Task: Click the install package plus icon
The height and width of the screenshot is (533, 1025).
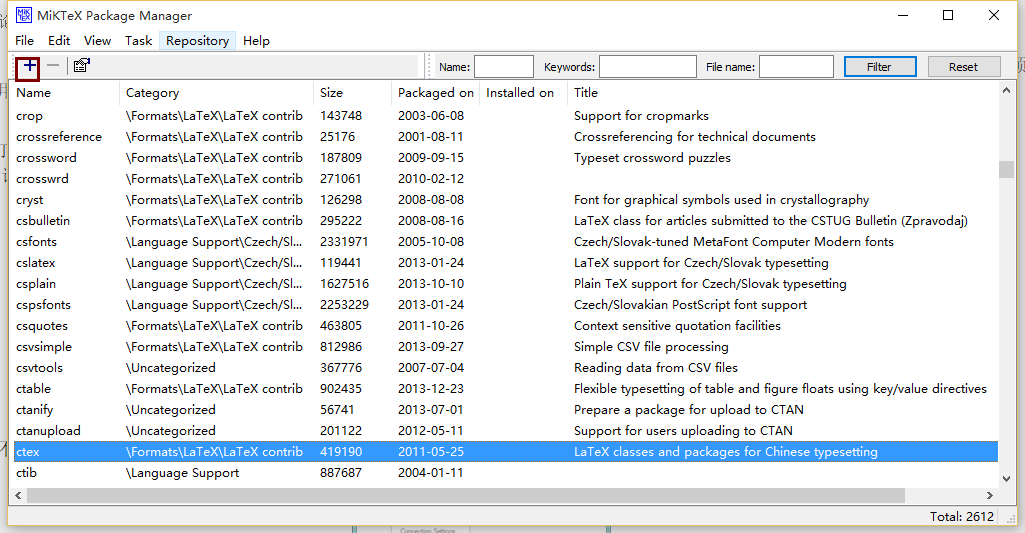Action: (29, 66)
